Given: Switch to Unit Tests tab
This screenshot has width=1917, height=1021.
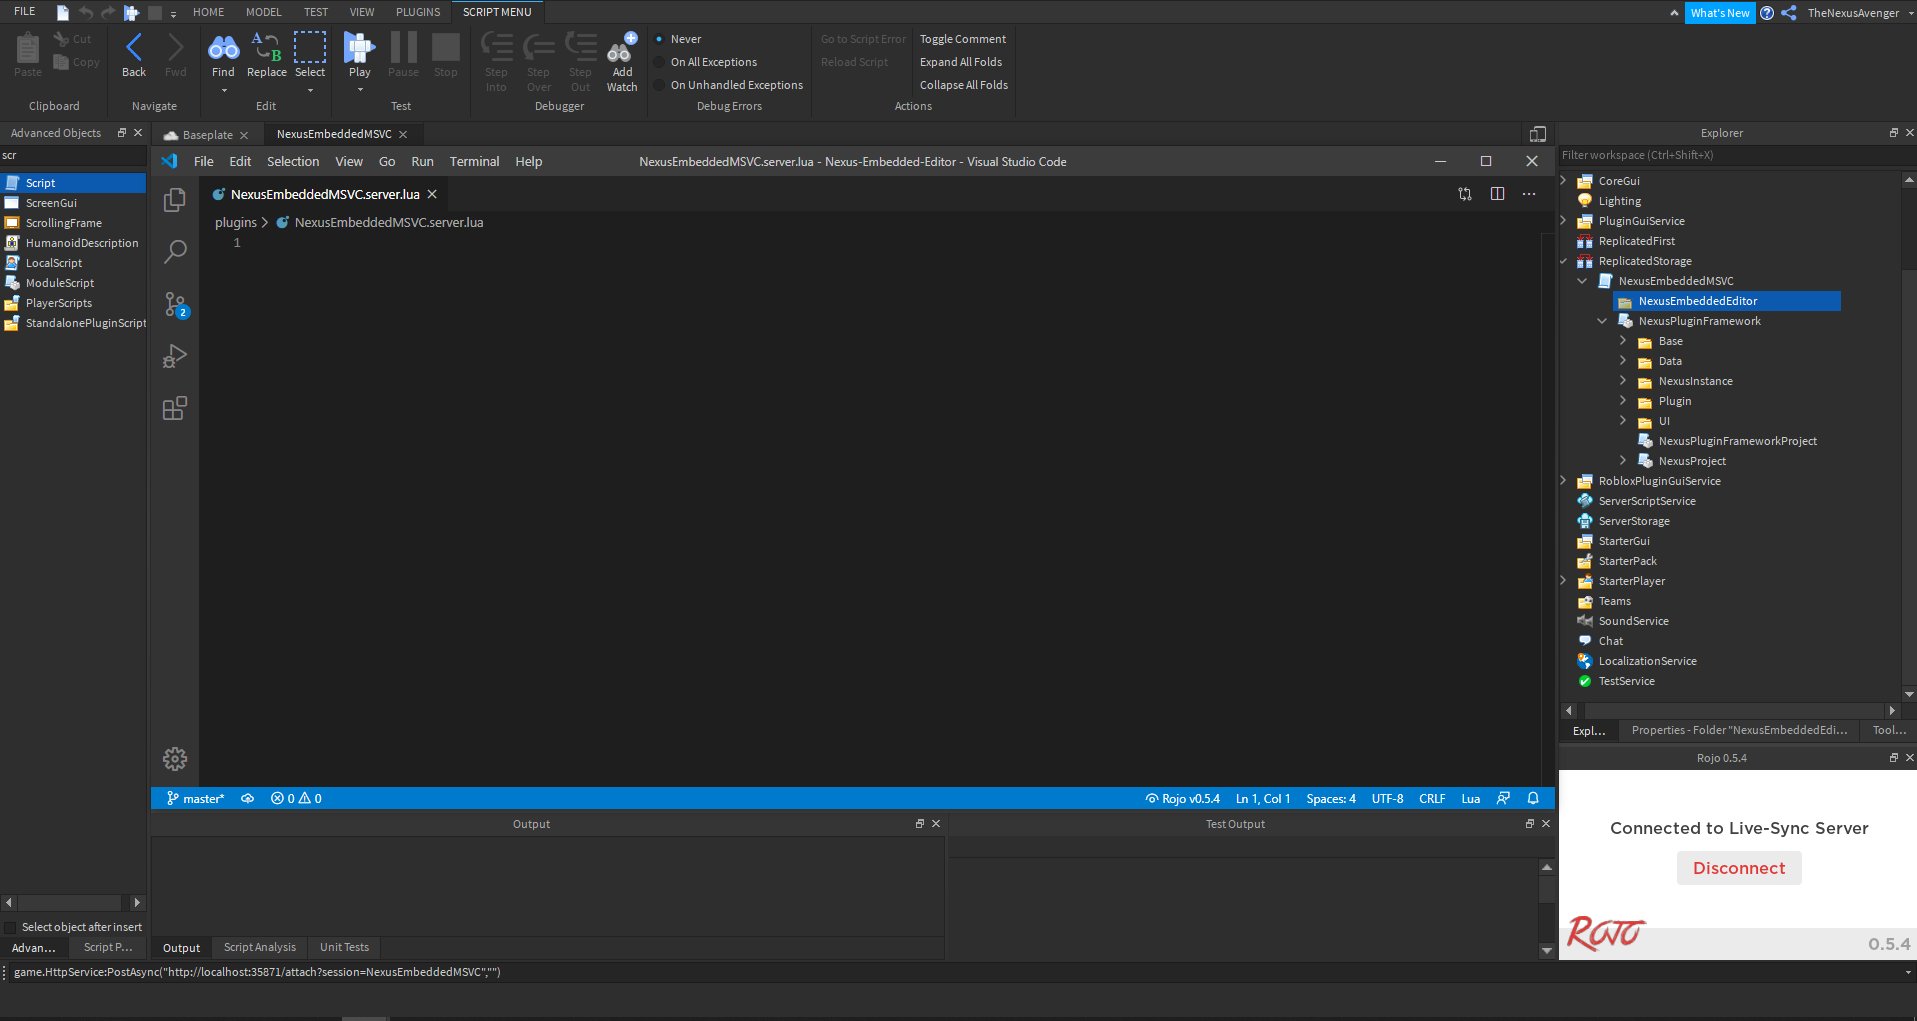Looking at the screenshot, I should [x=344, y=947].
